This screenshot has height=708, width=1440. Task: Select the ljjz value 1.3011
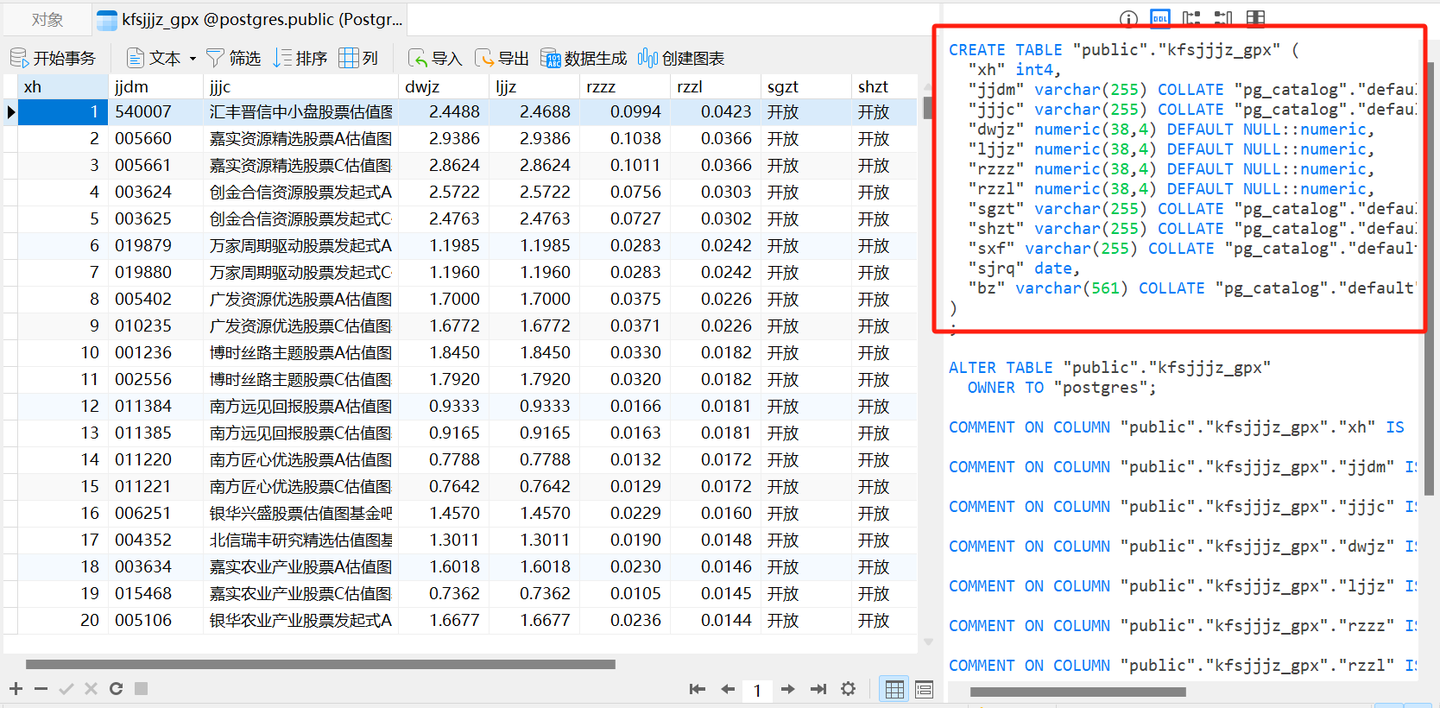click(534, 540)
